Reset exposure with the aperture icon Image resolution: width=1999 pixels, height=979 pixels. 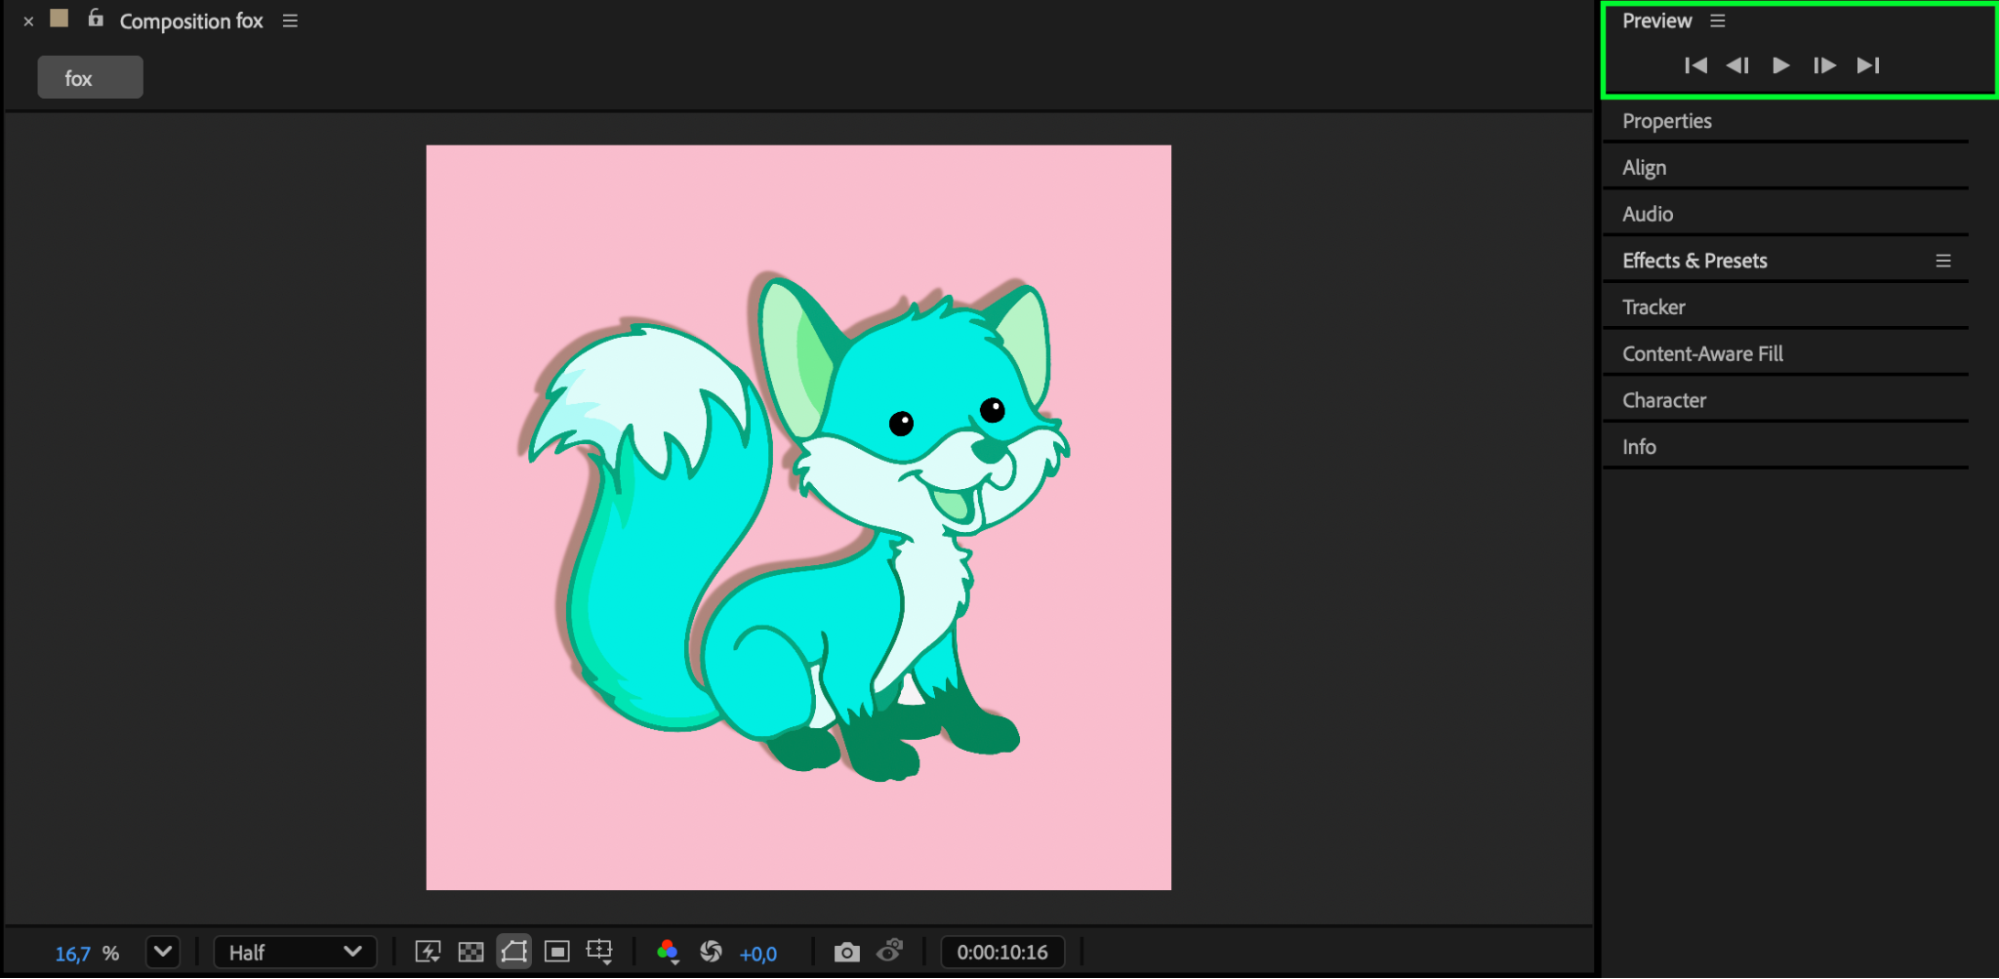point(711,952)
